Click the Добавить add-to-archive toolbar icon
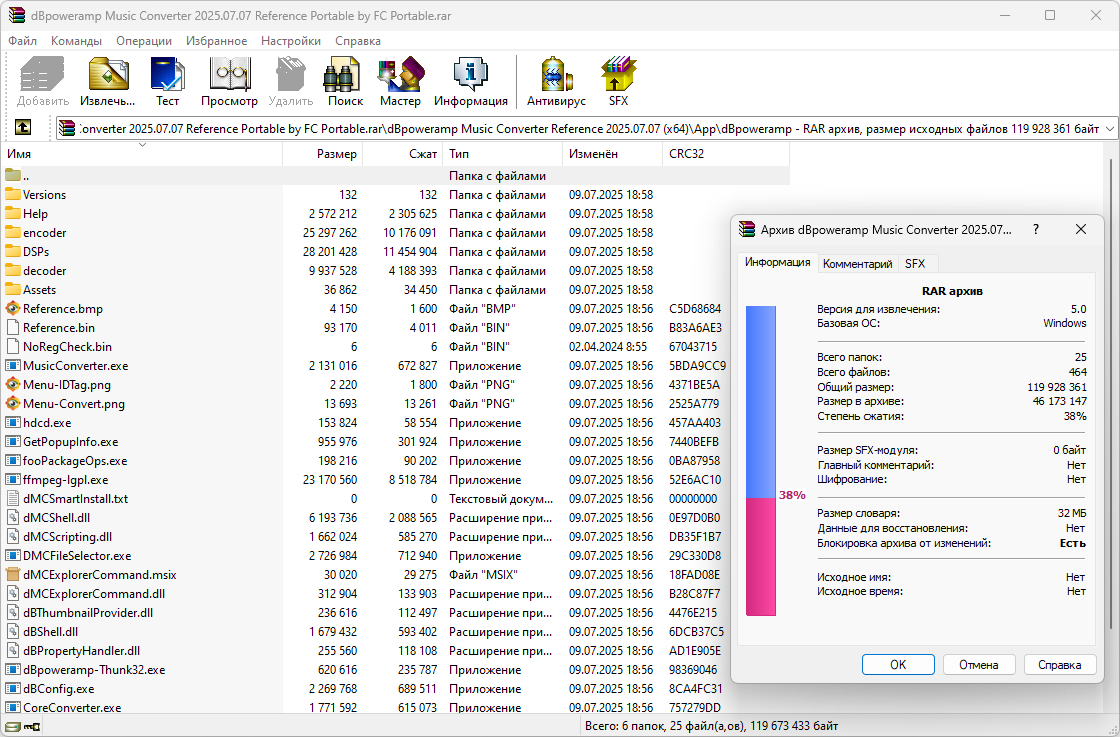The height and width of the screenshot is (737, 1120). (x=43, y=74)
